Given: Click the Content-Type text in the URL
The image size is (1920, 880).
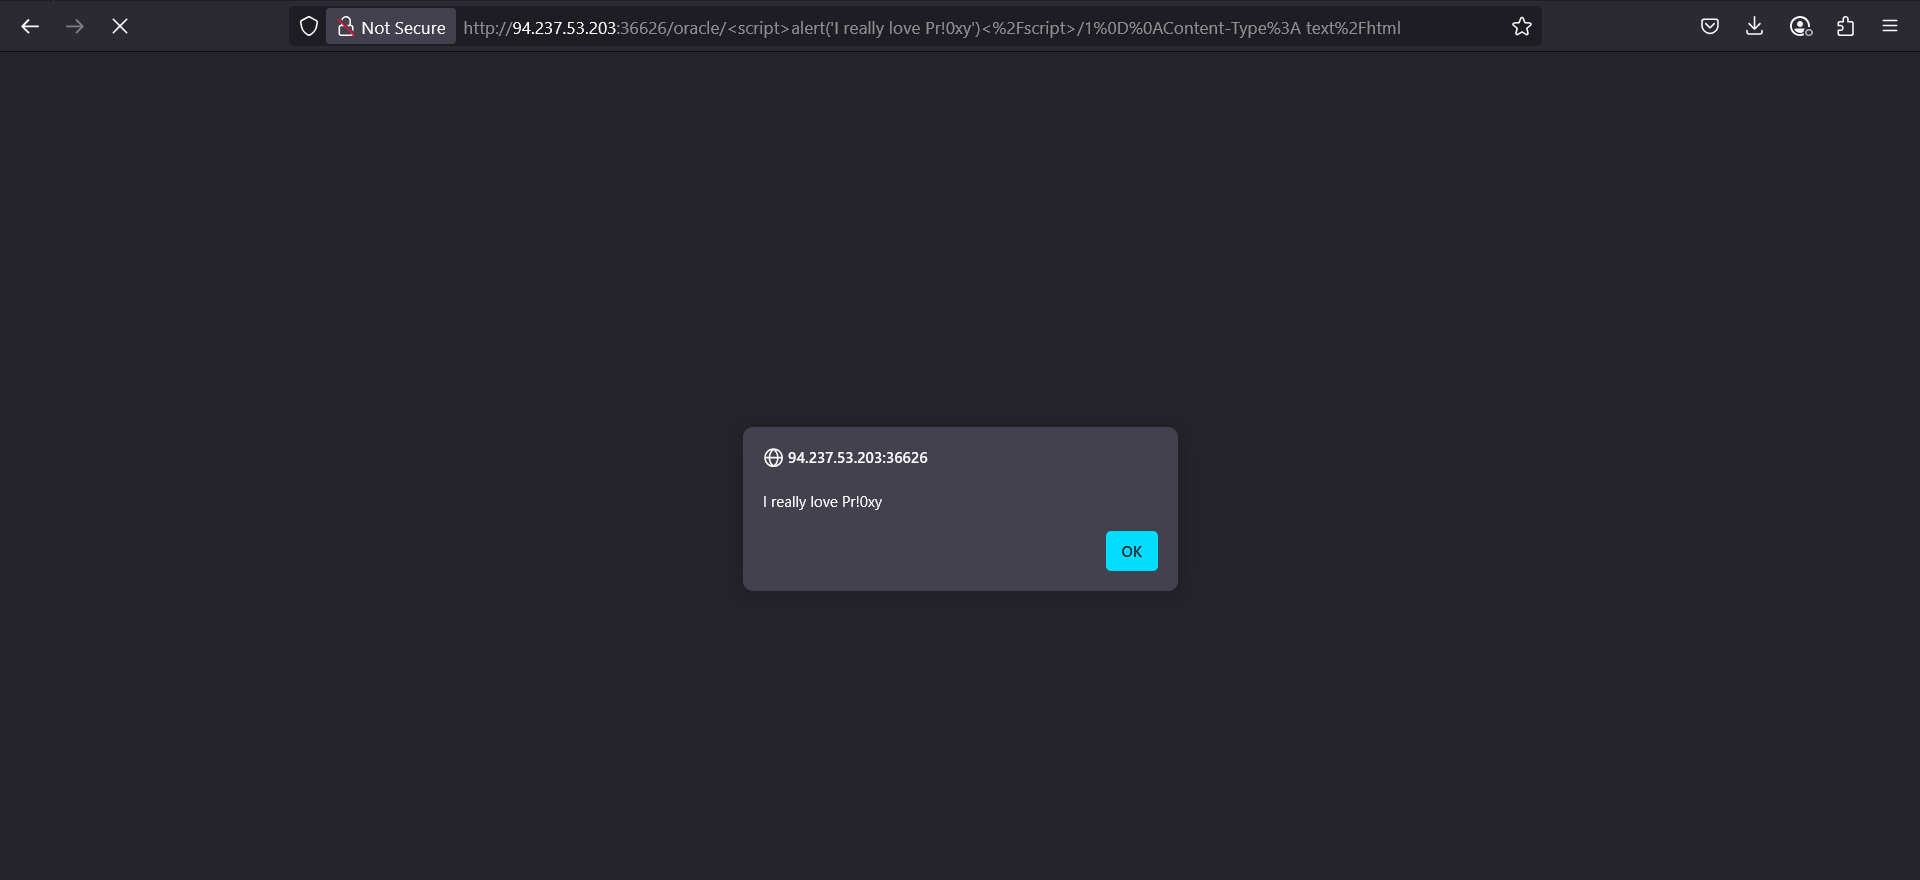Looking at the screenshot, I should [x=1250, y=28].
